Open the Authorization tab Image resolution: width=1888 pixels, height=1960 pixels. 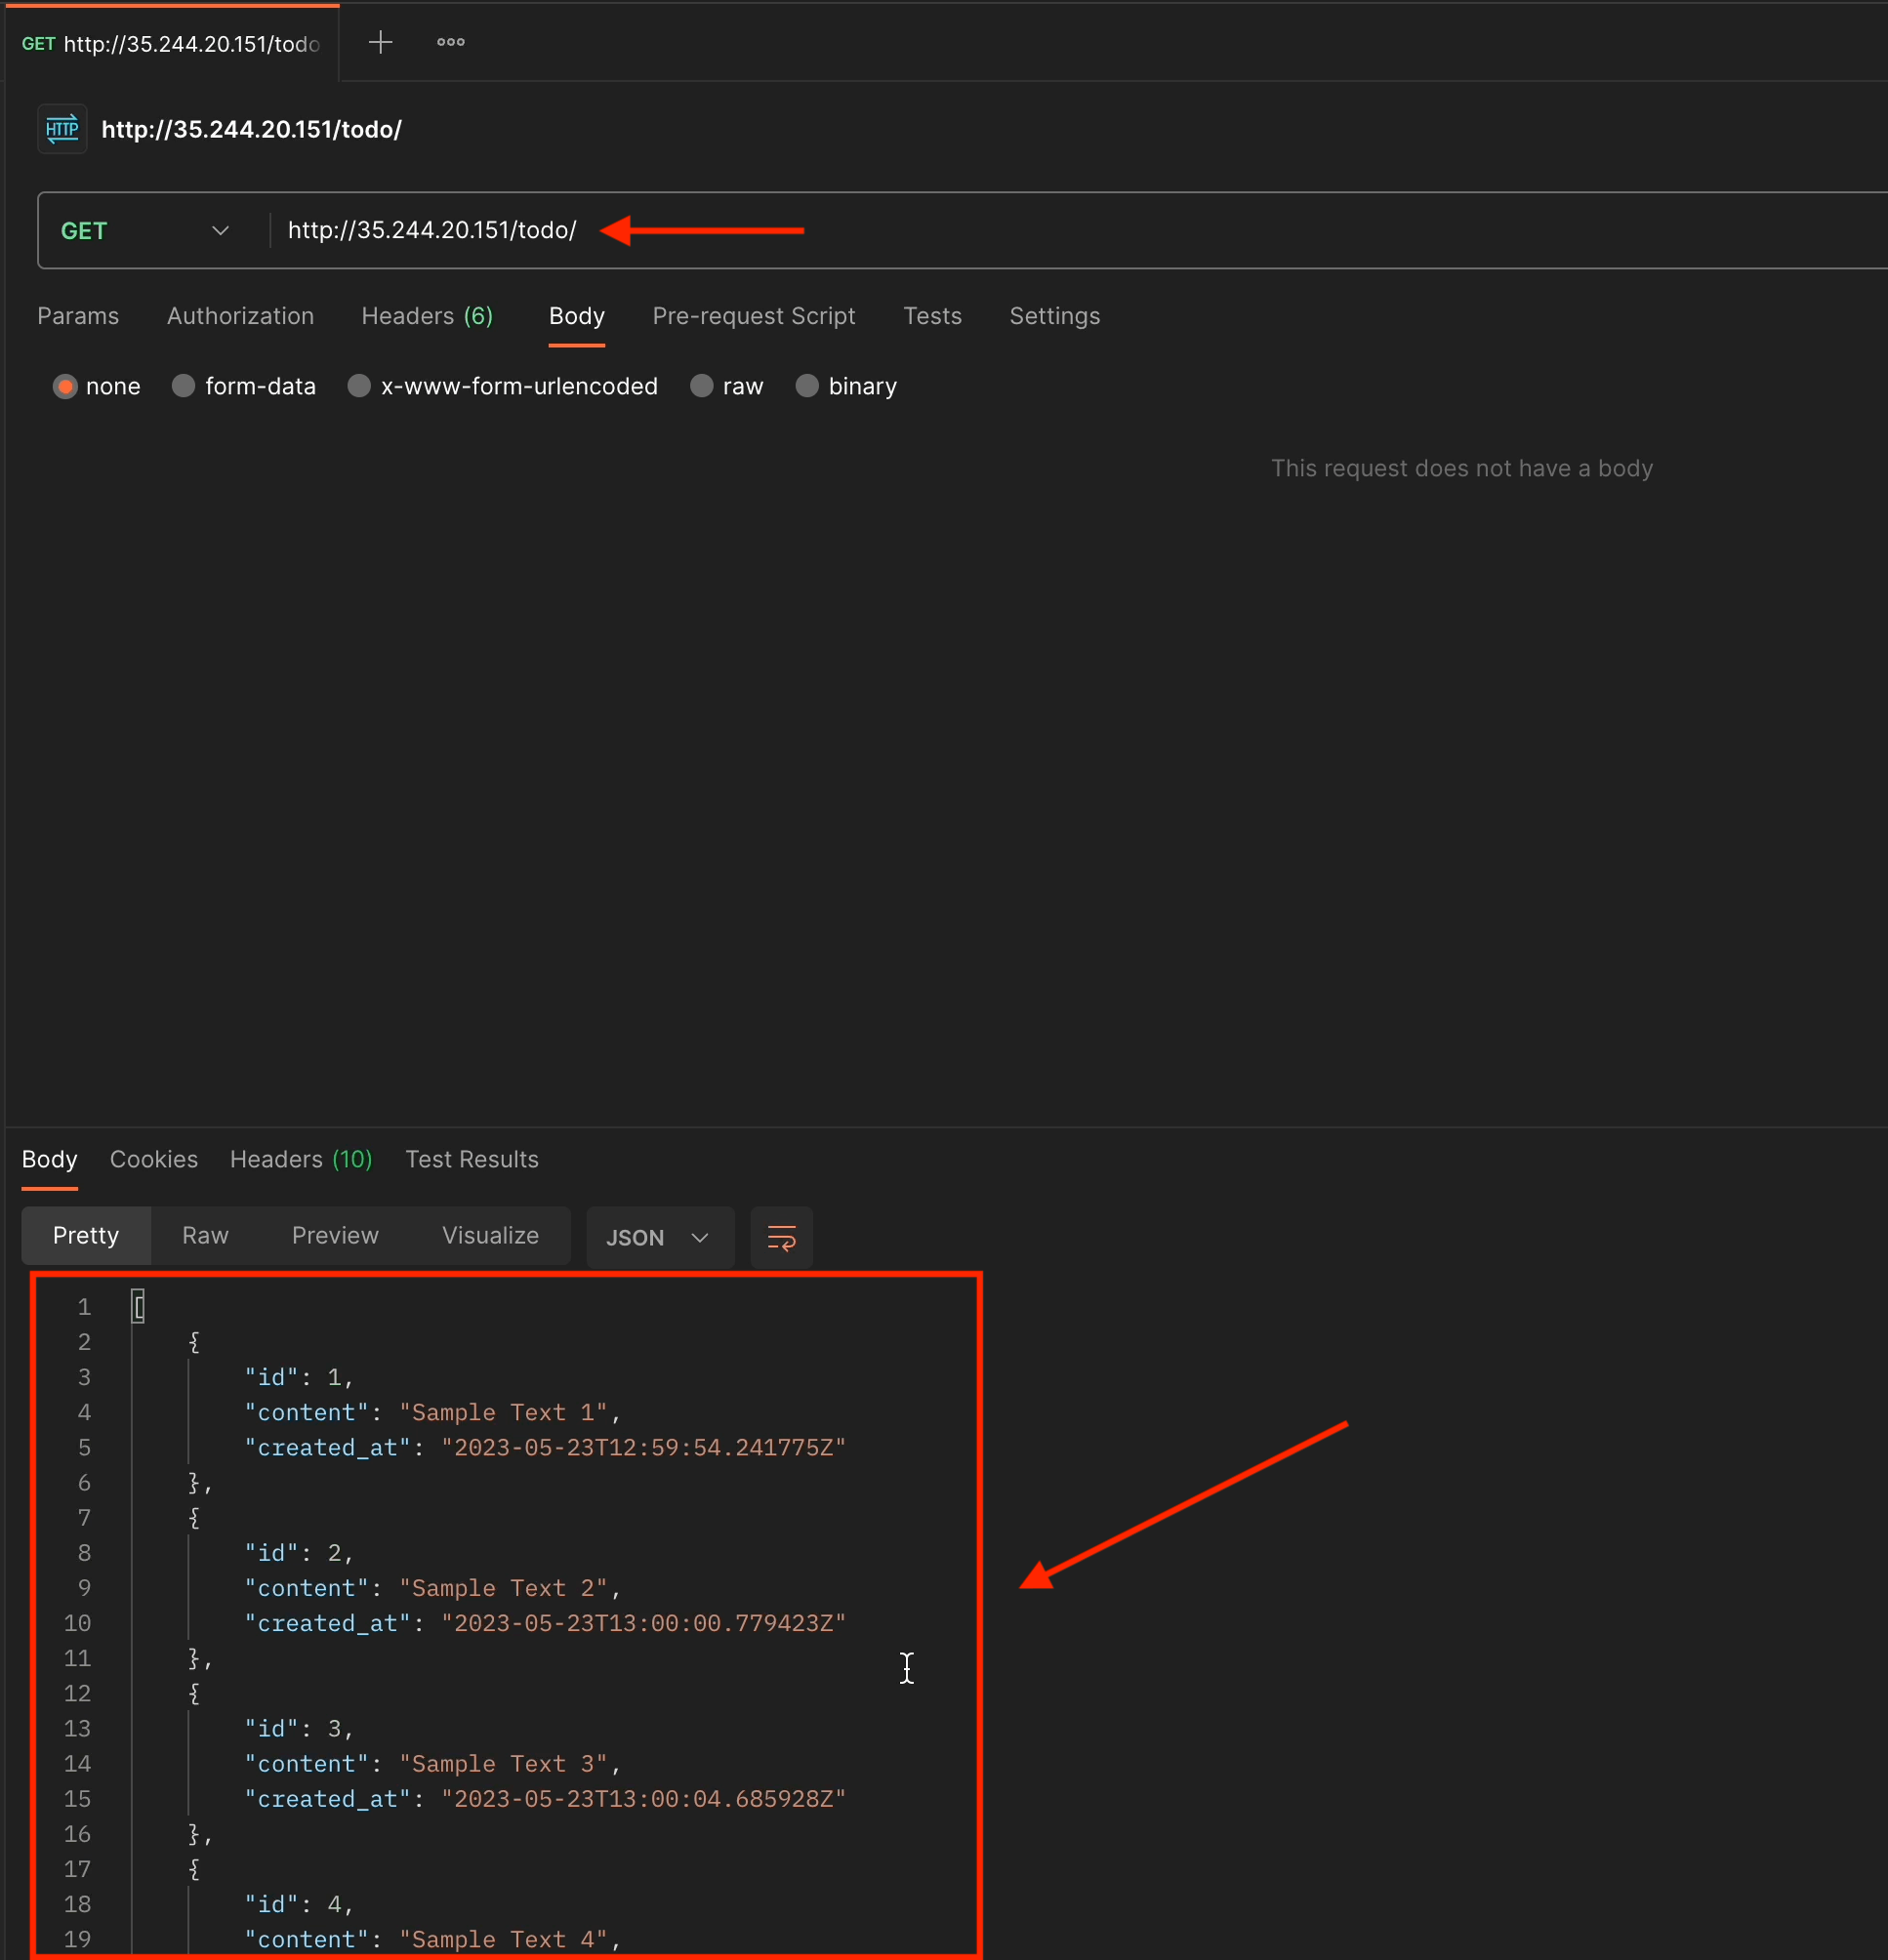(x=240, y=316)
